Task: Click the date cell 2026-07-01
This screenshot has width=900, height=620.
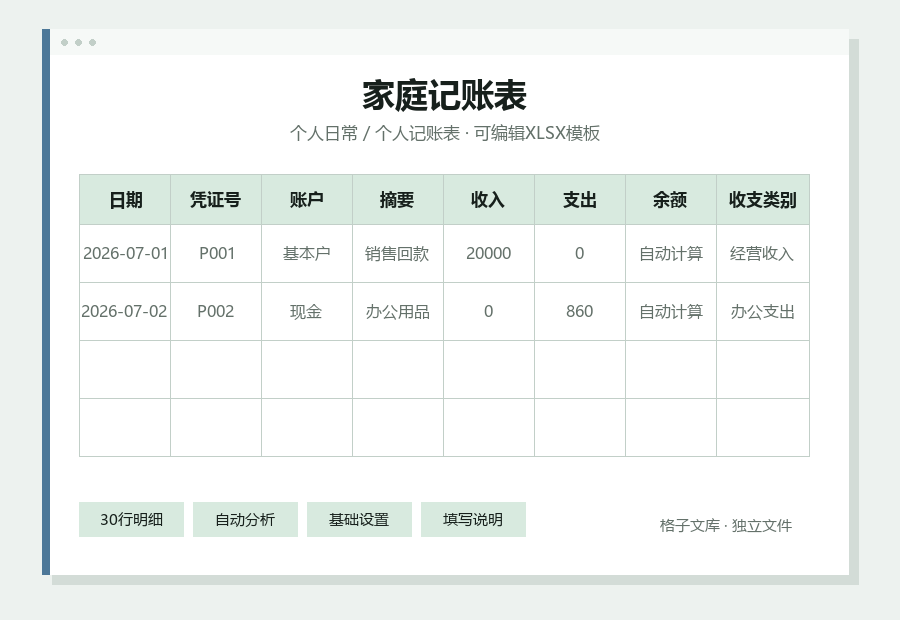Action: tap(125, 254)
